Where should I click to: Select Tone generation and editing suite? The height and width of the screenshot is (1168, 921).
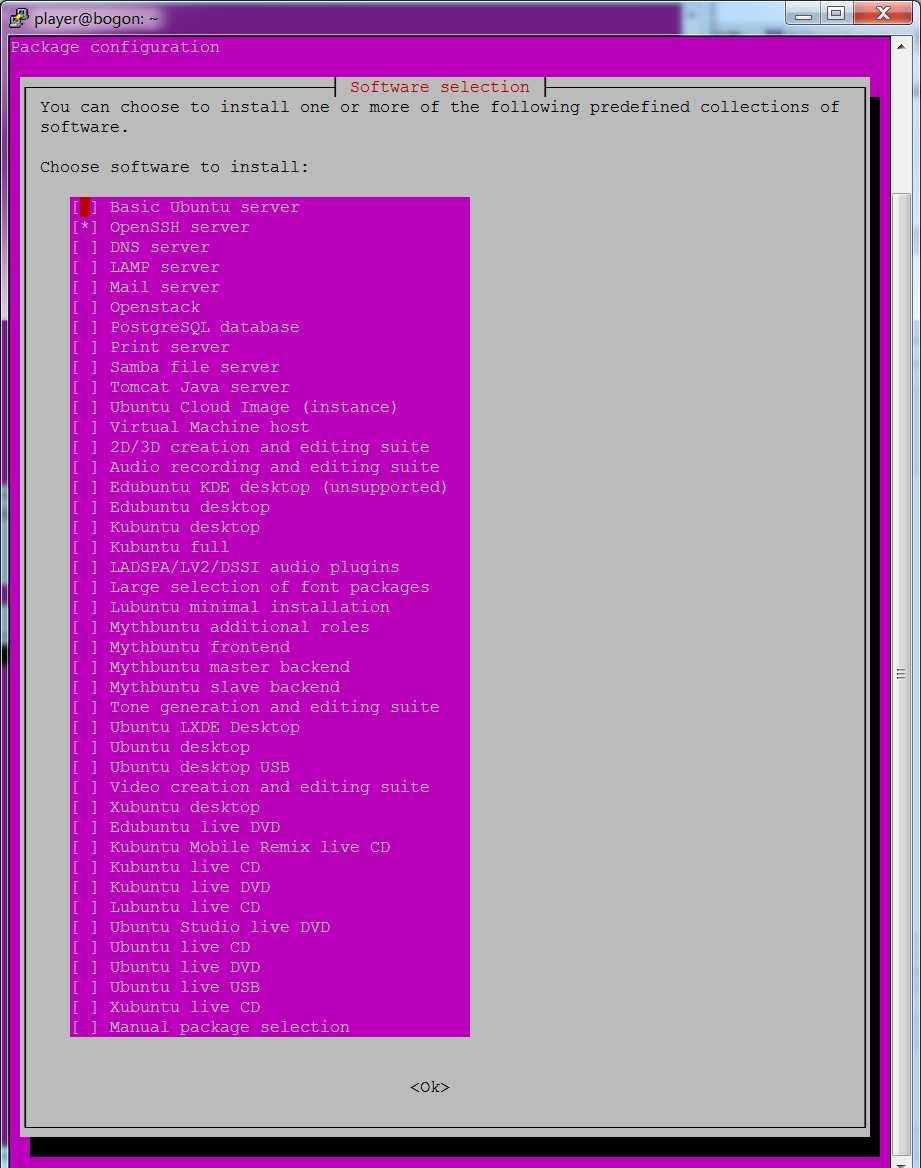coord(270,707)
